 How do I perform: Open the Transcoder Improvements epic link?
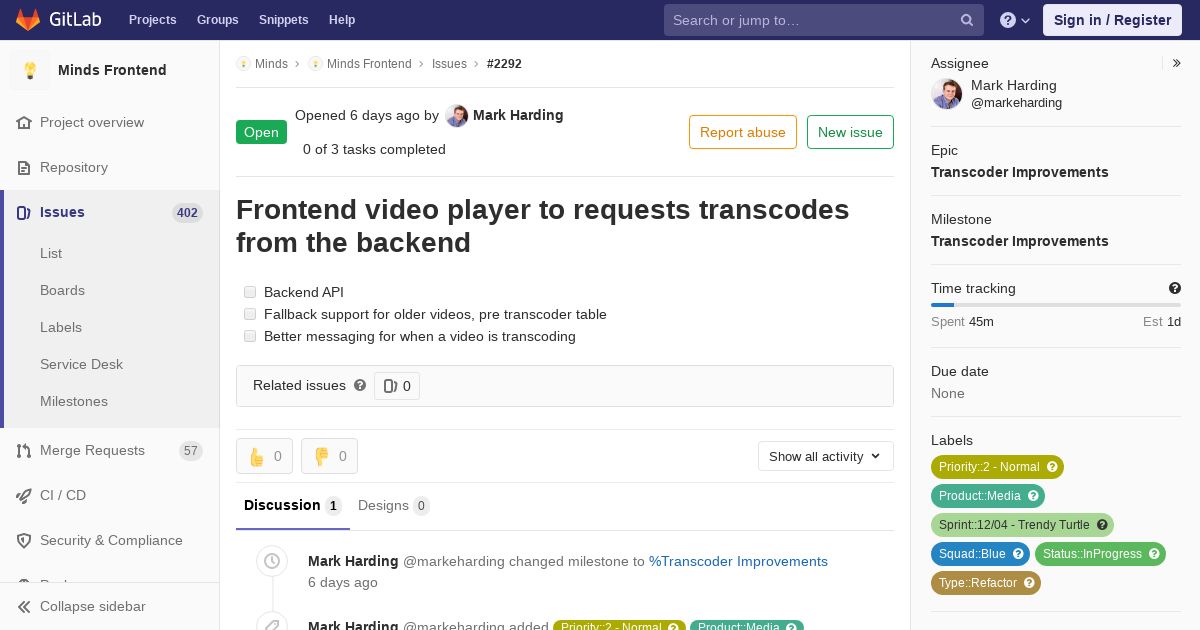pyautogui.click(x=1019, y=172)
